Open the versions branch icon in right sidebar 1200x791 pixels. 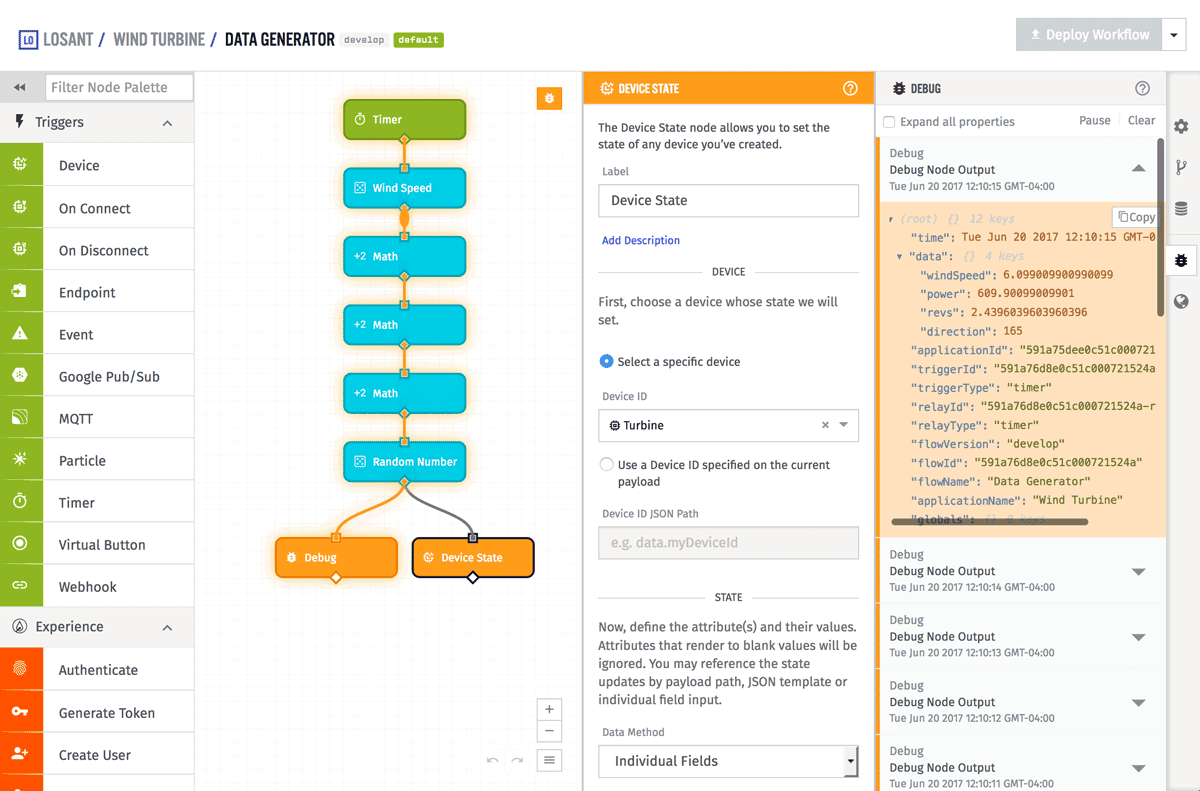[1181, 168]
